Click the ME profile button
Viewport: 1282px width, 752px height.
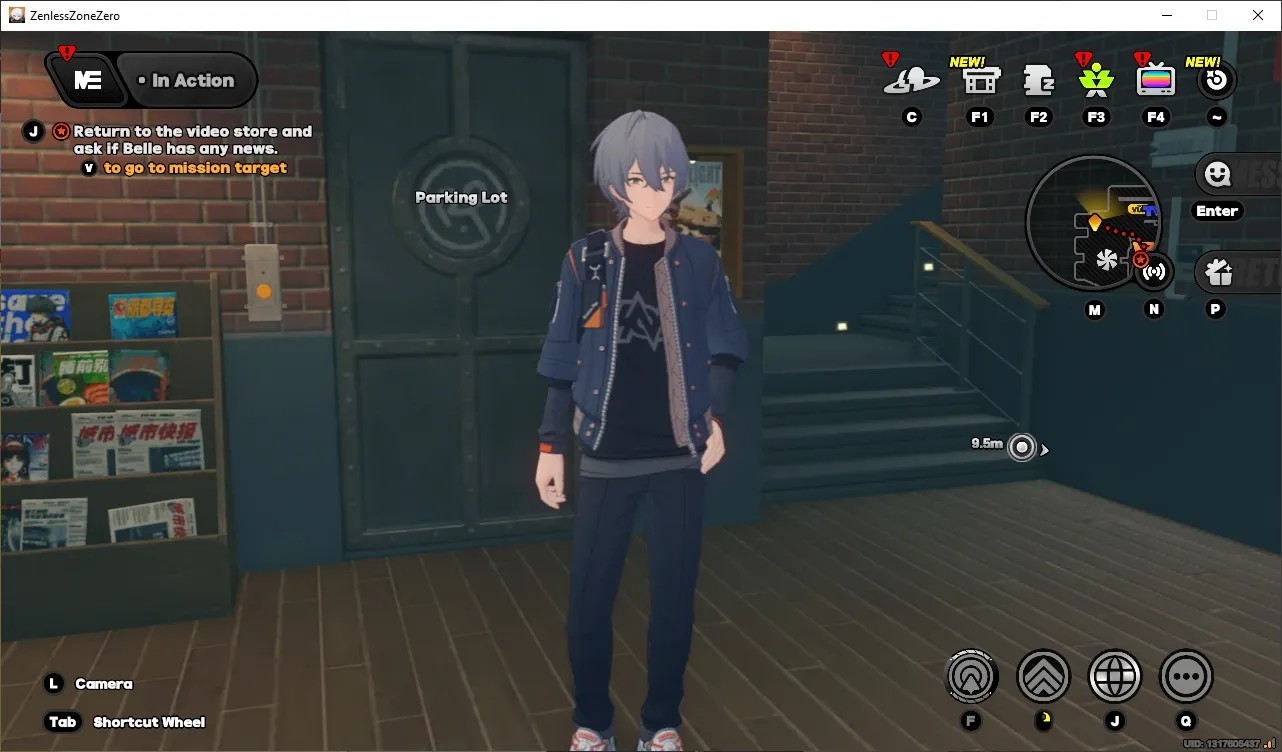pyautogui.click(x=88, y=81)
